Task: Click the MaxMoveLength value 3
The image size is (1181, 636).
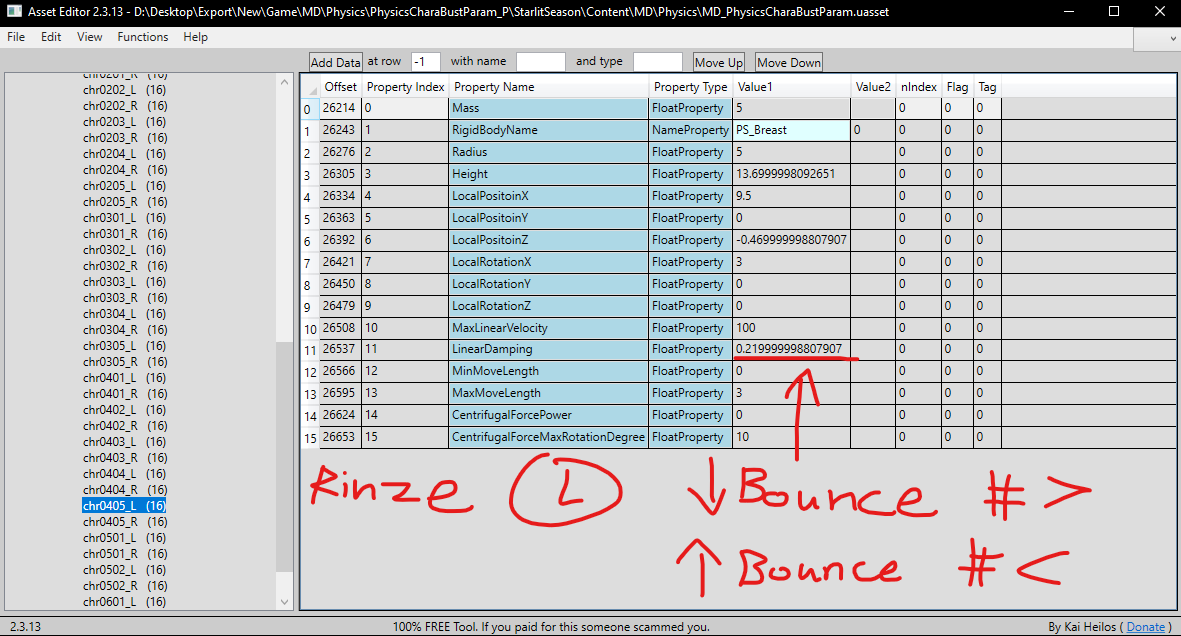Action: pos(792,393)
